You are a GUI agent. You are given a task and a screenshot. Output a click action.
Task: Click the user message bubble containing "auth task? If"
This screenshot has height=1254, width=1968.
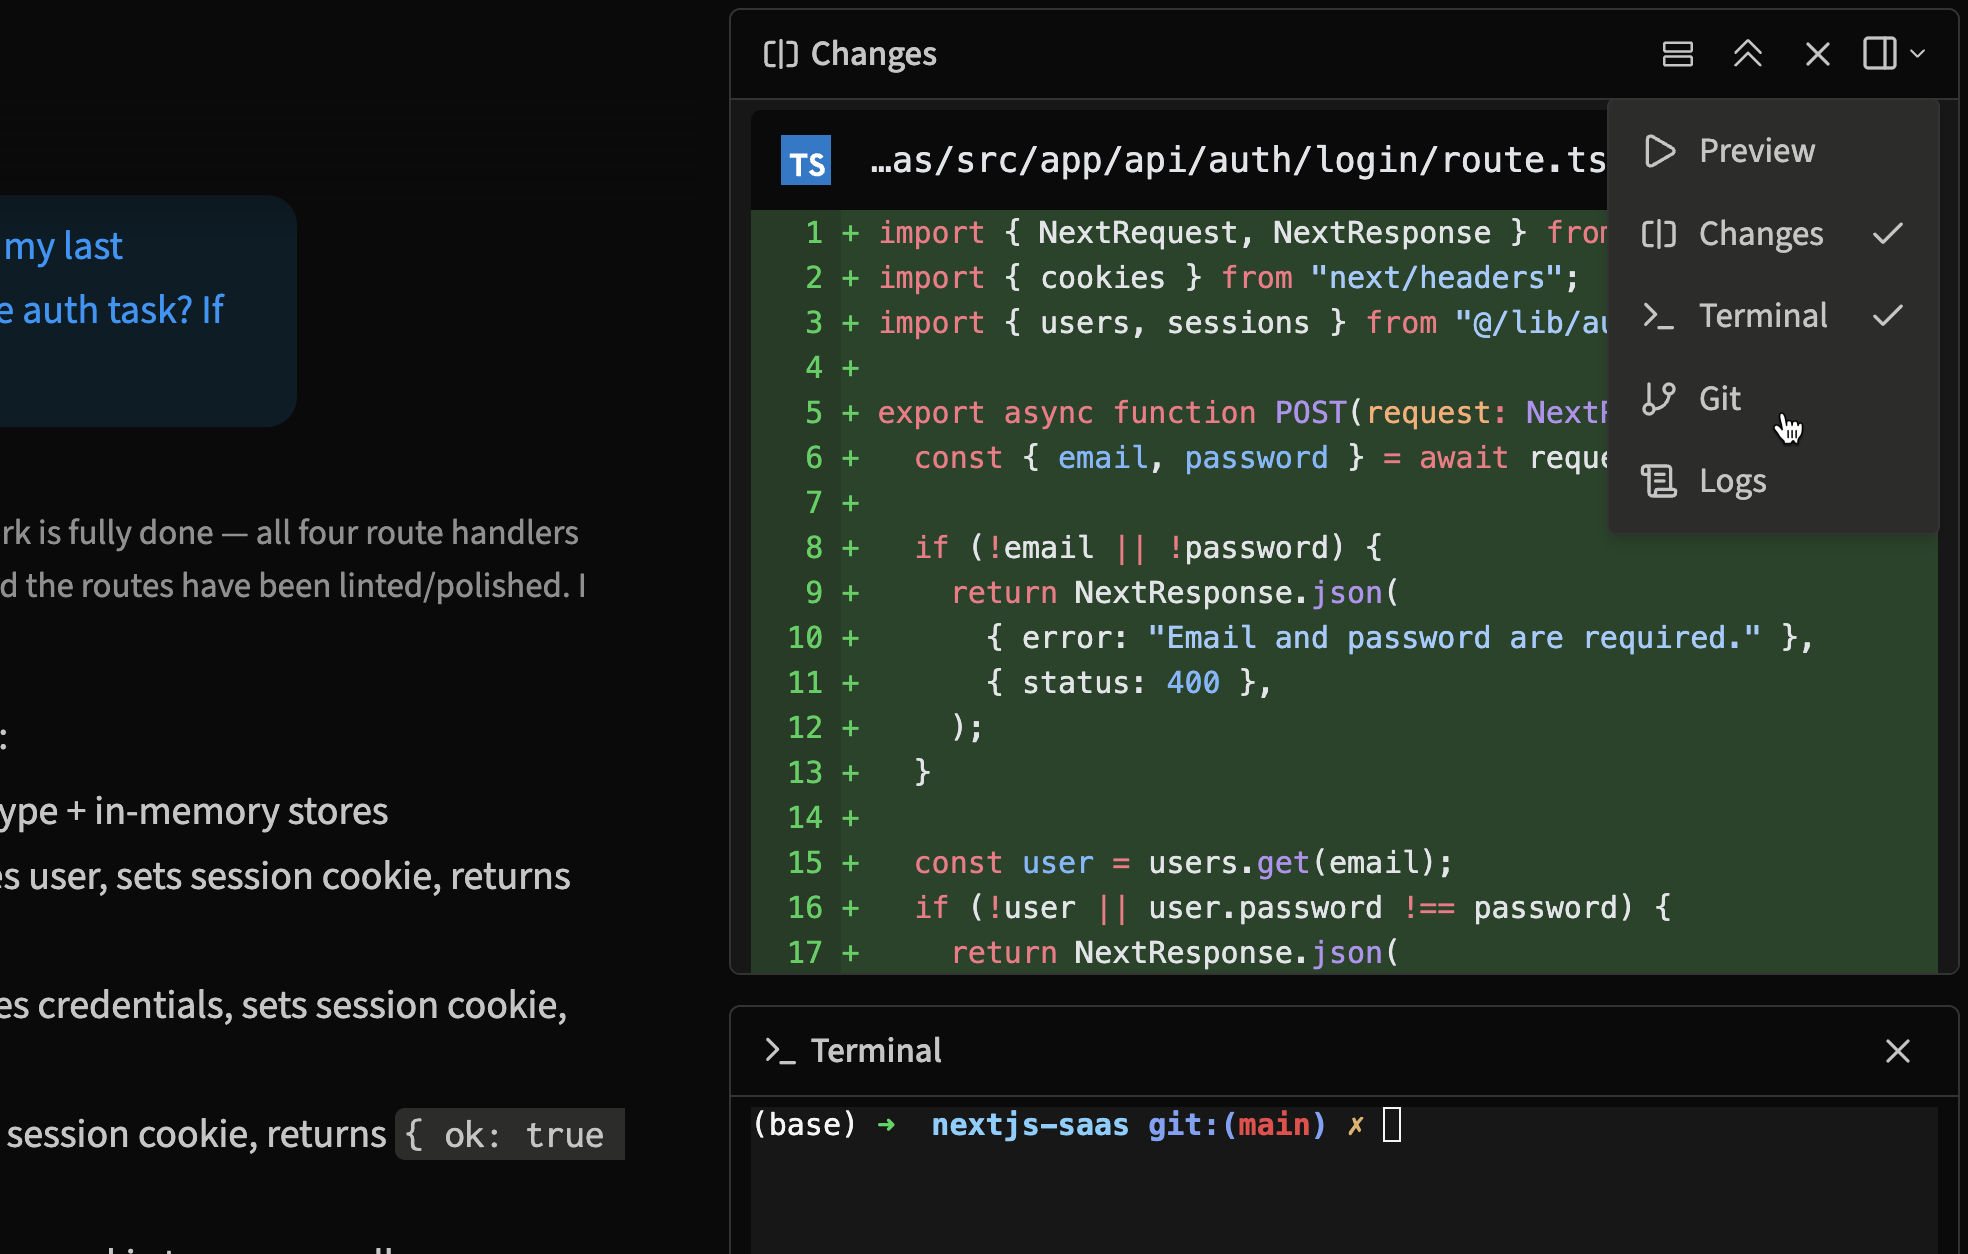pyautogui.click(x=148, y=310)
